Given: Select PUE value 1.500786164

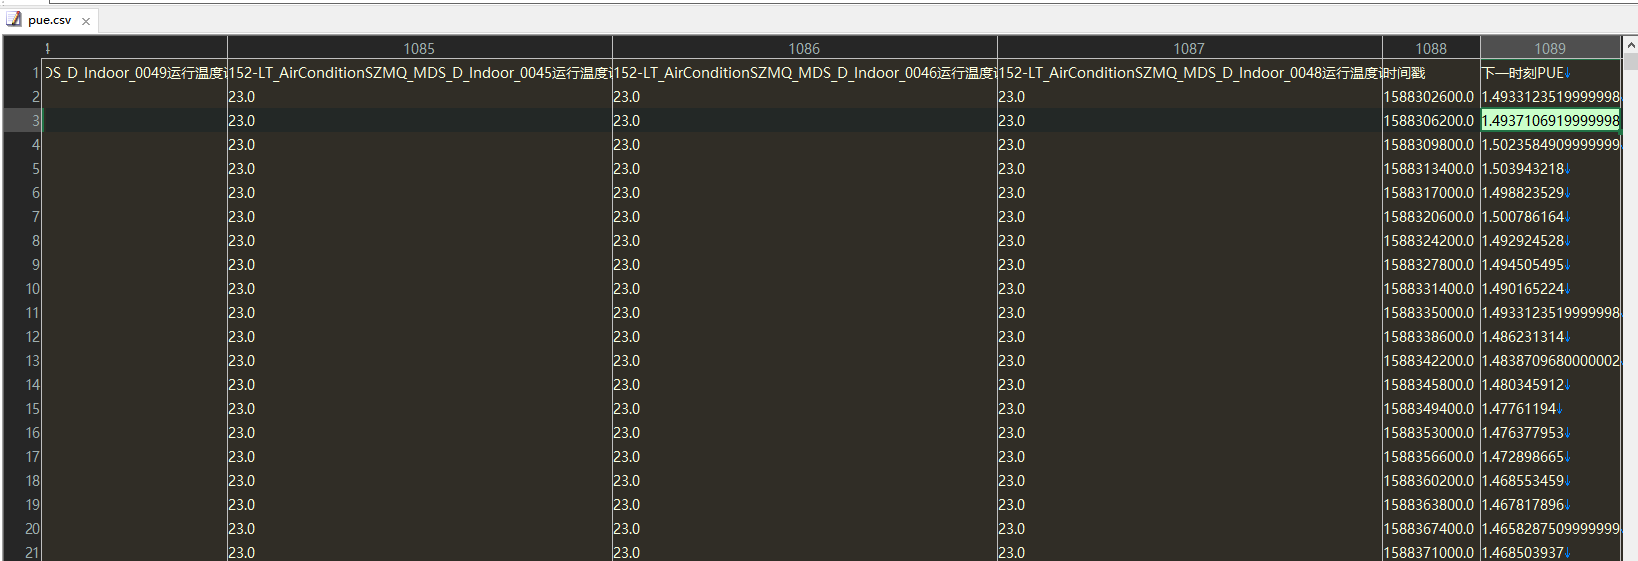Looking at the screenshot, I should (x=1550, y=217).
